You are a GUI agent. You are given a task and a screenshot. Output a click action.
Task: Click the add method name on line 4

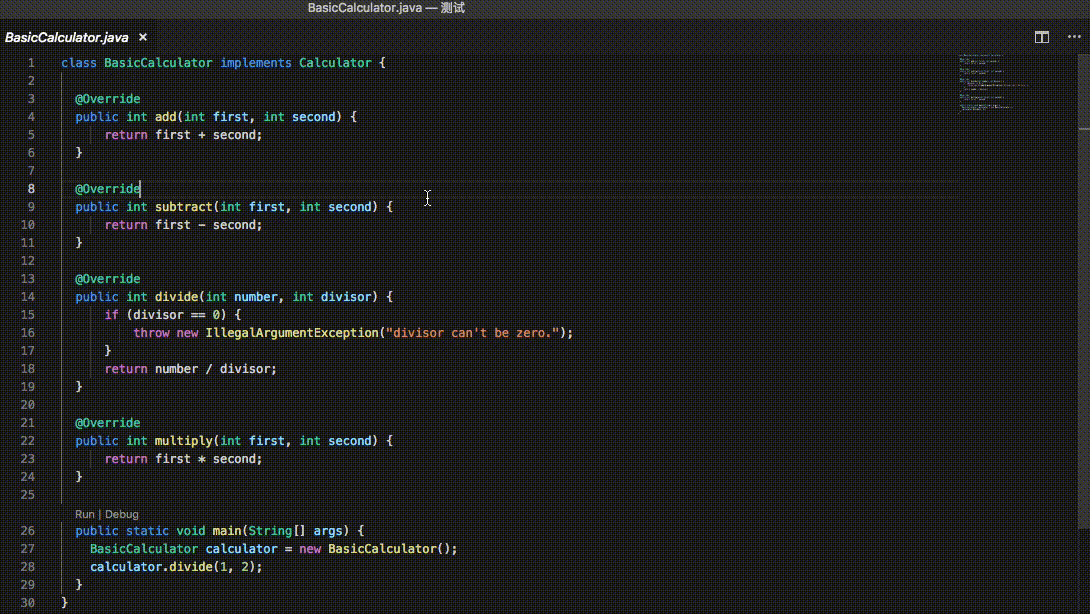(165, 117)
